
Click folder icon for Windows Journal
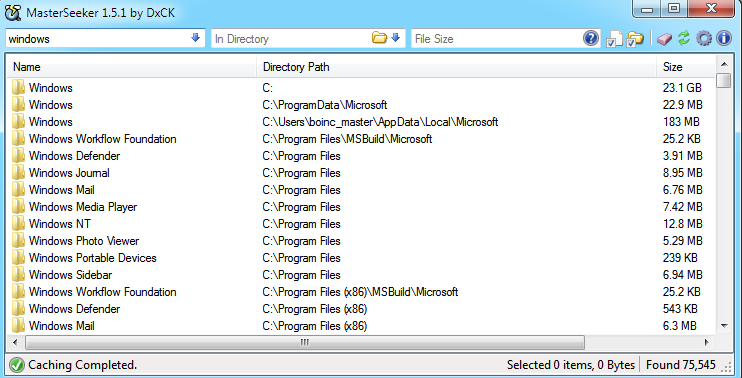[x=18, y=173]
